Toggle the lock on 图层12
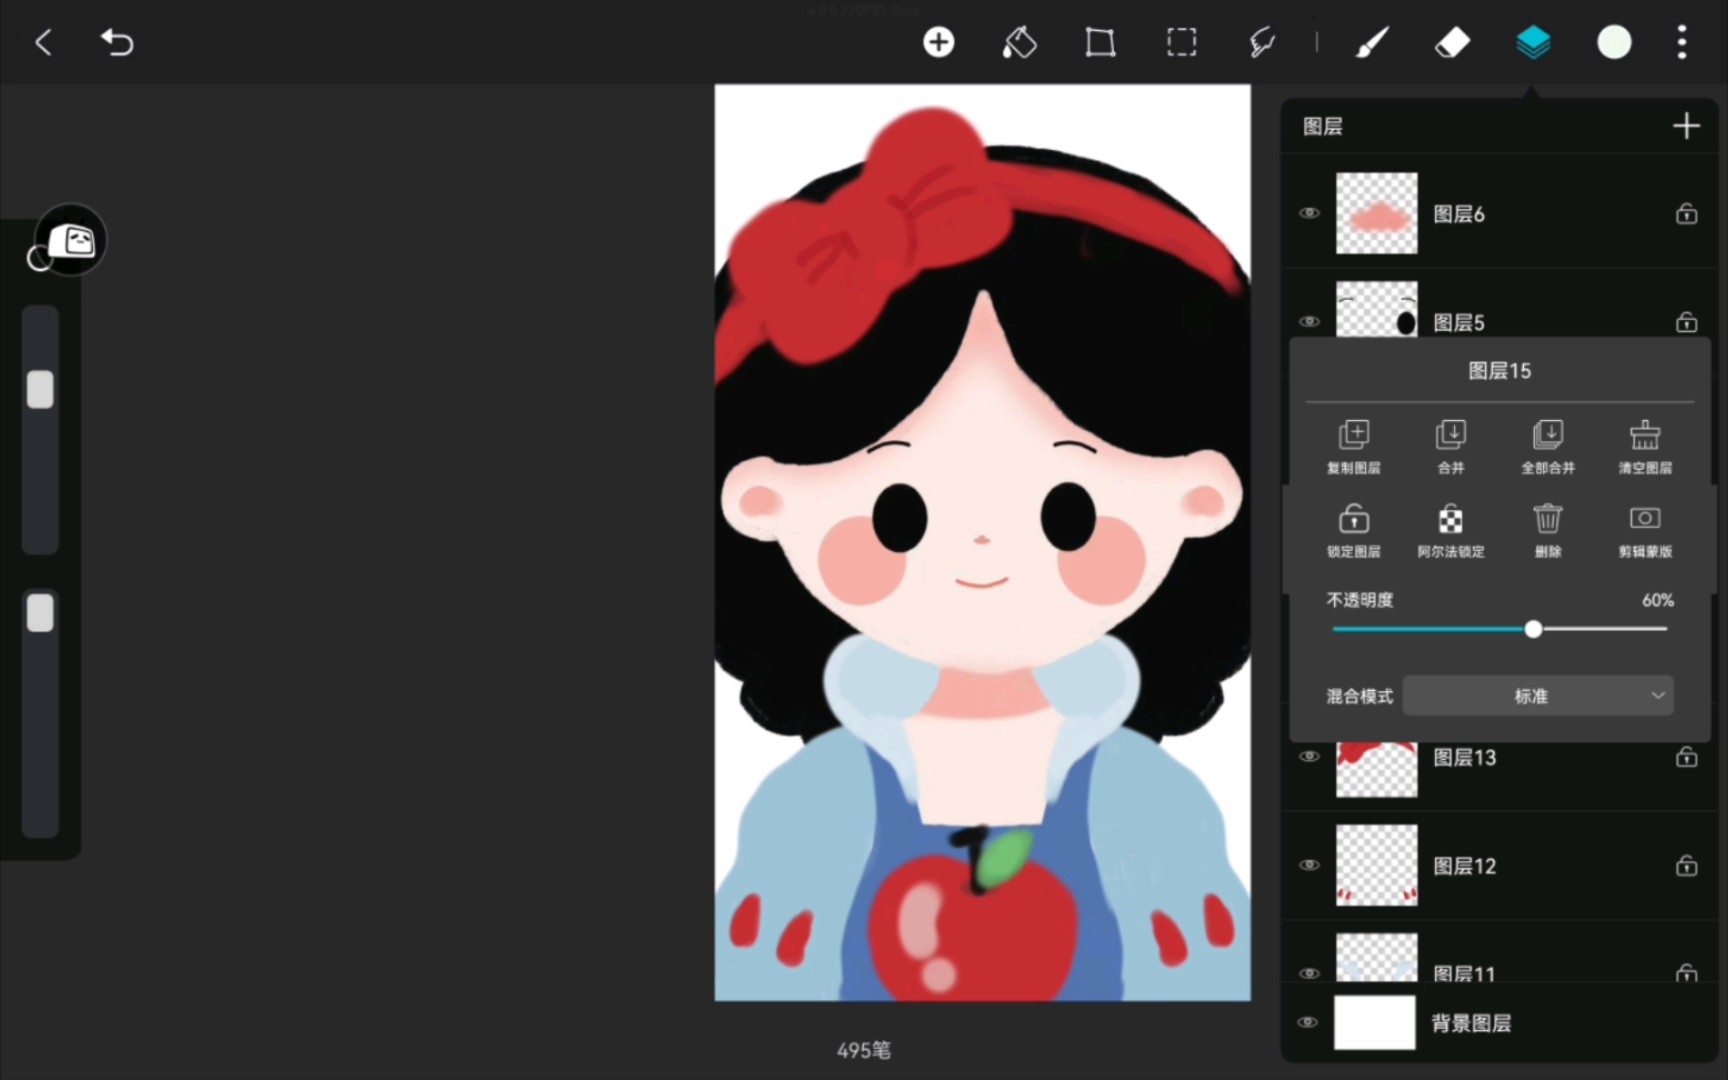This screenshot has height=1080, width=1728. click(1686, 865)
